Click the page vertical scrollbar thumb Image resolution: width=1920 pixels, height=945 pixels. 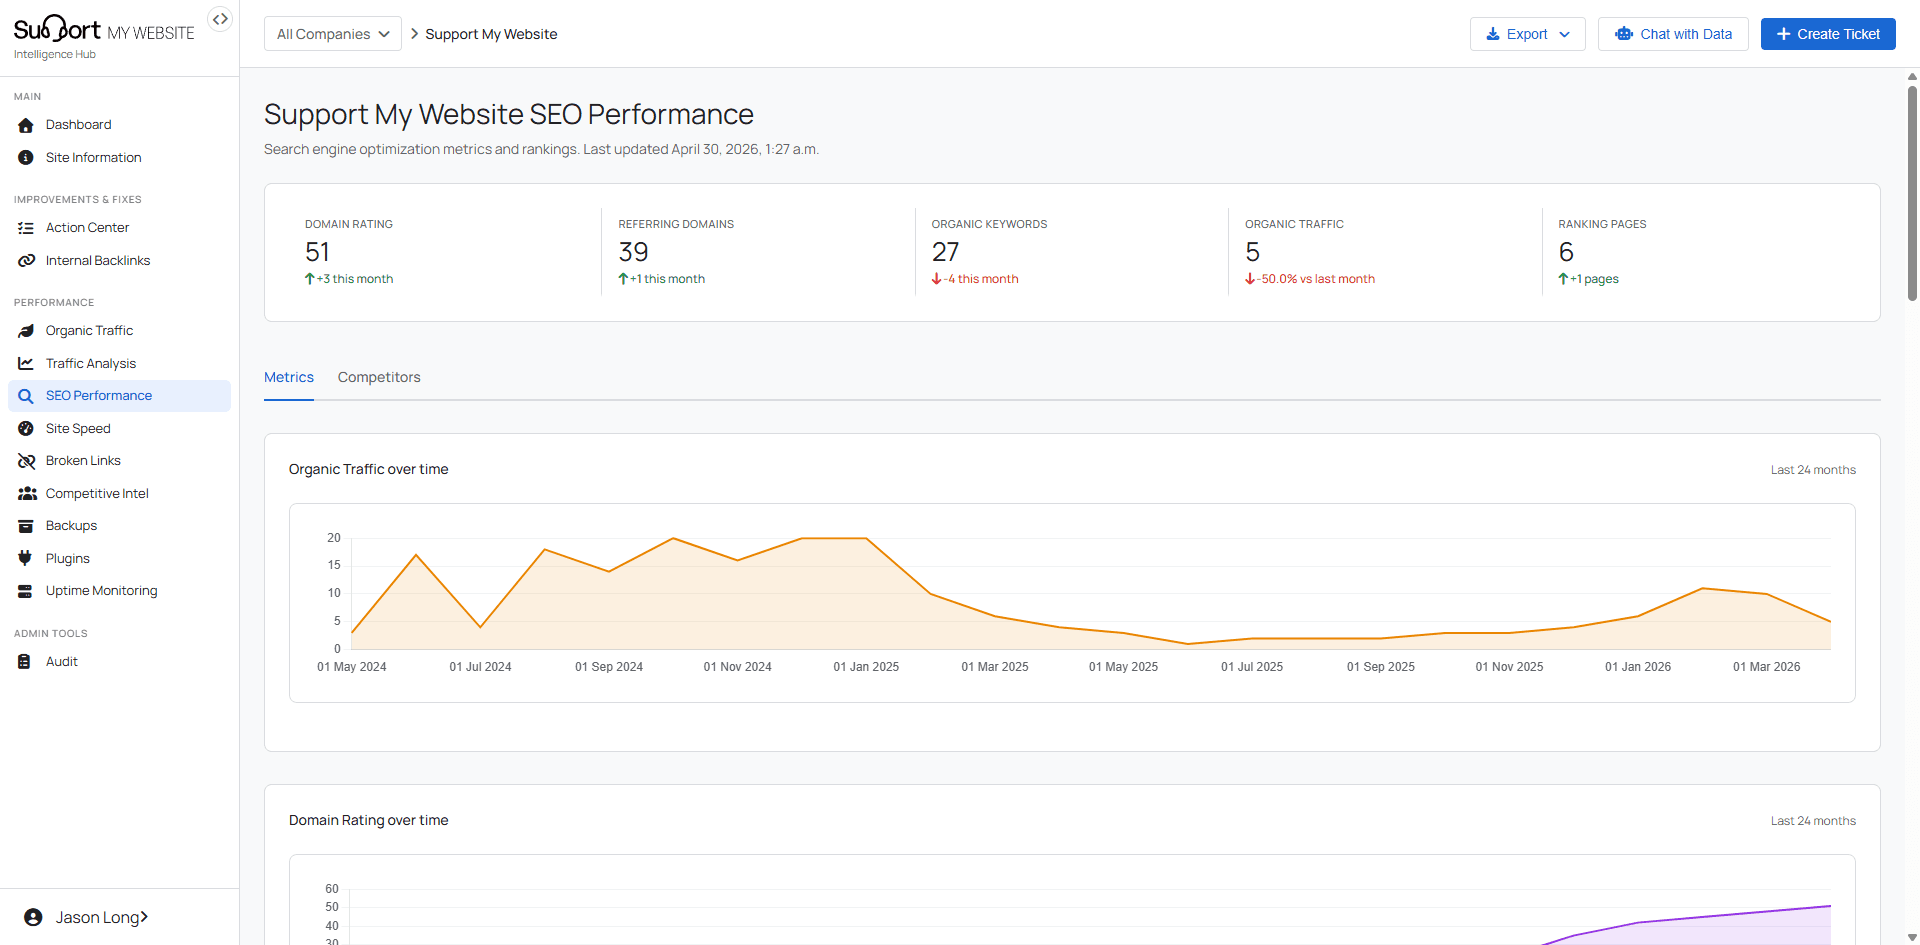1912,192
